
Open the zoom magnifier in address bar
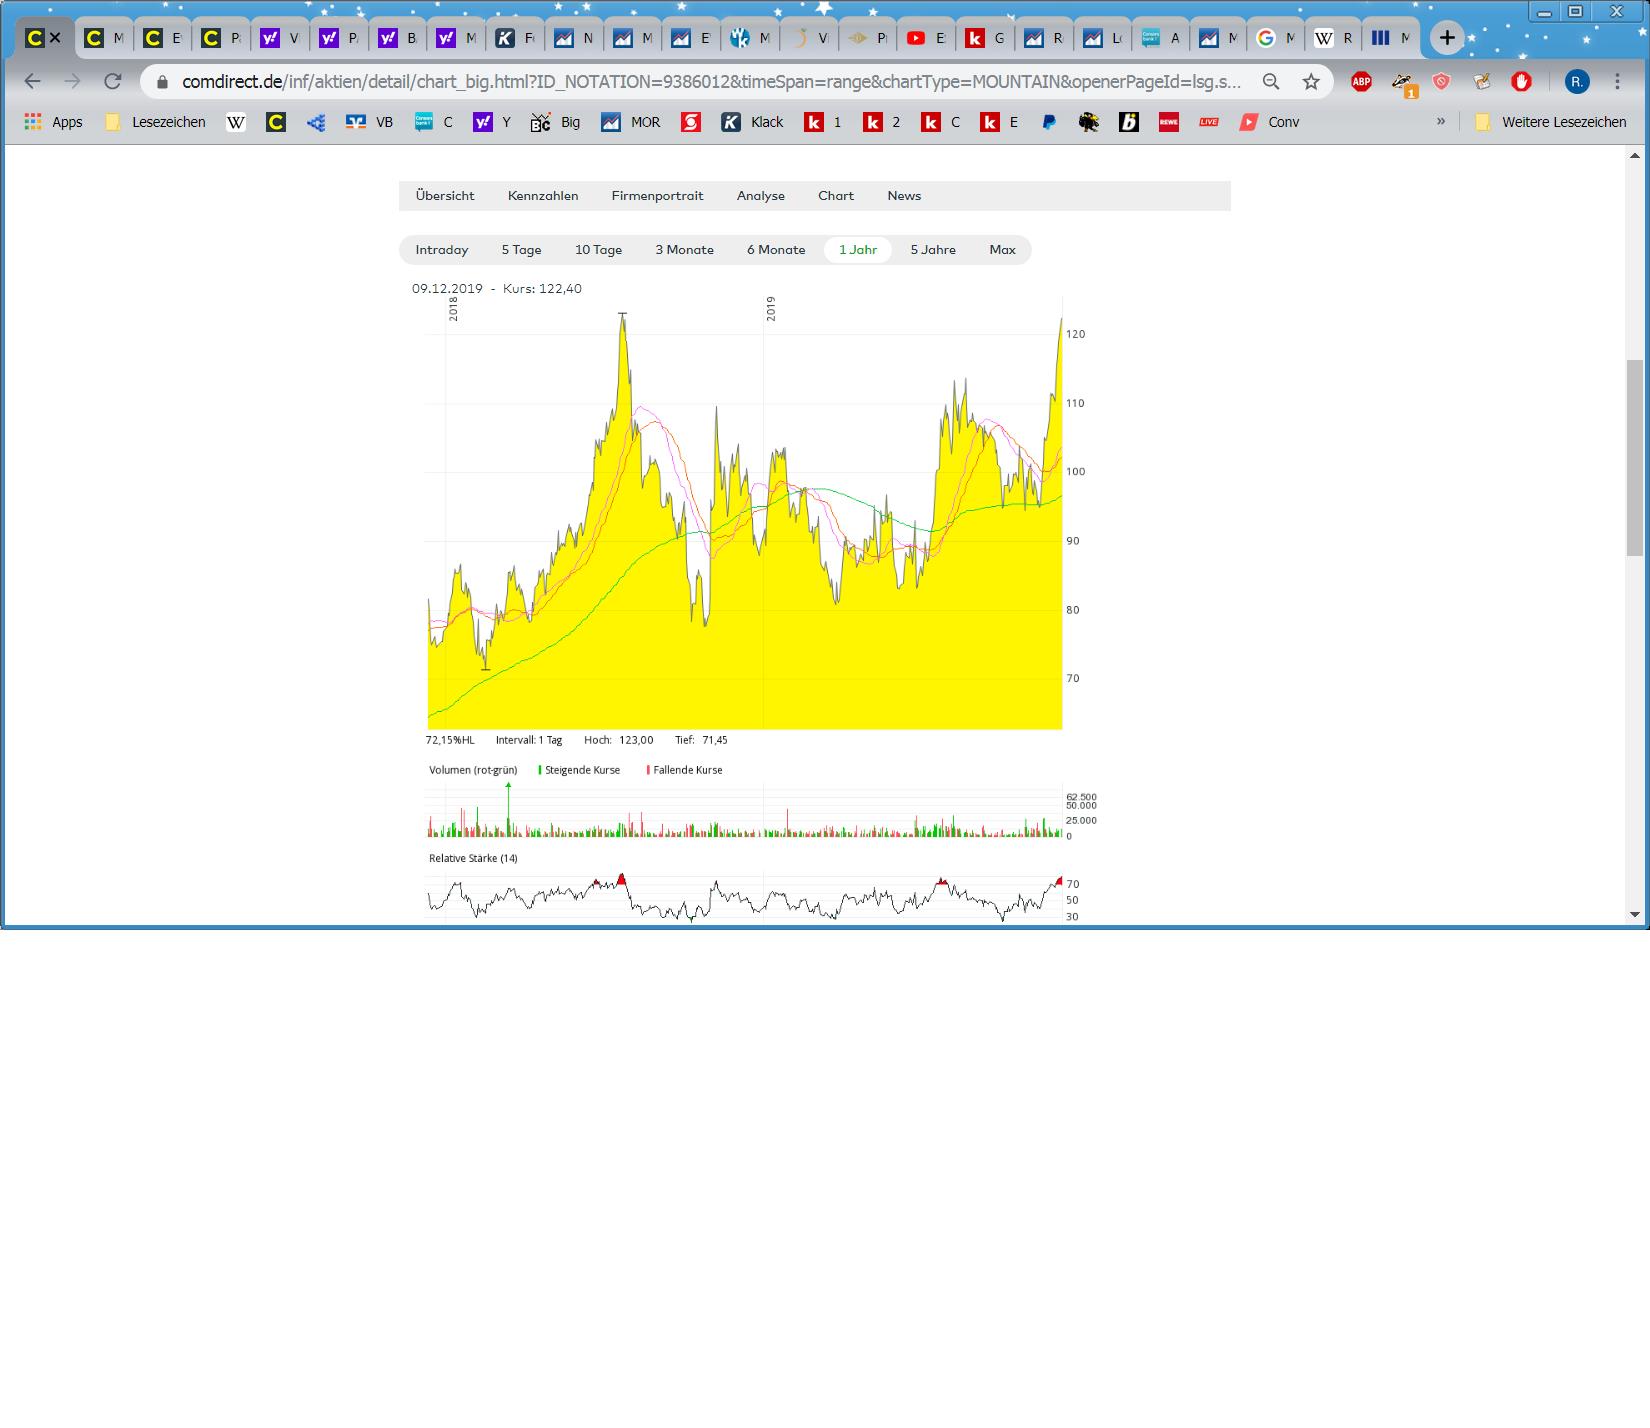pyautogui.click(x=1271, y=82)
